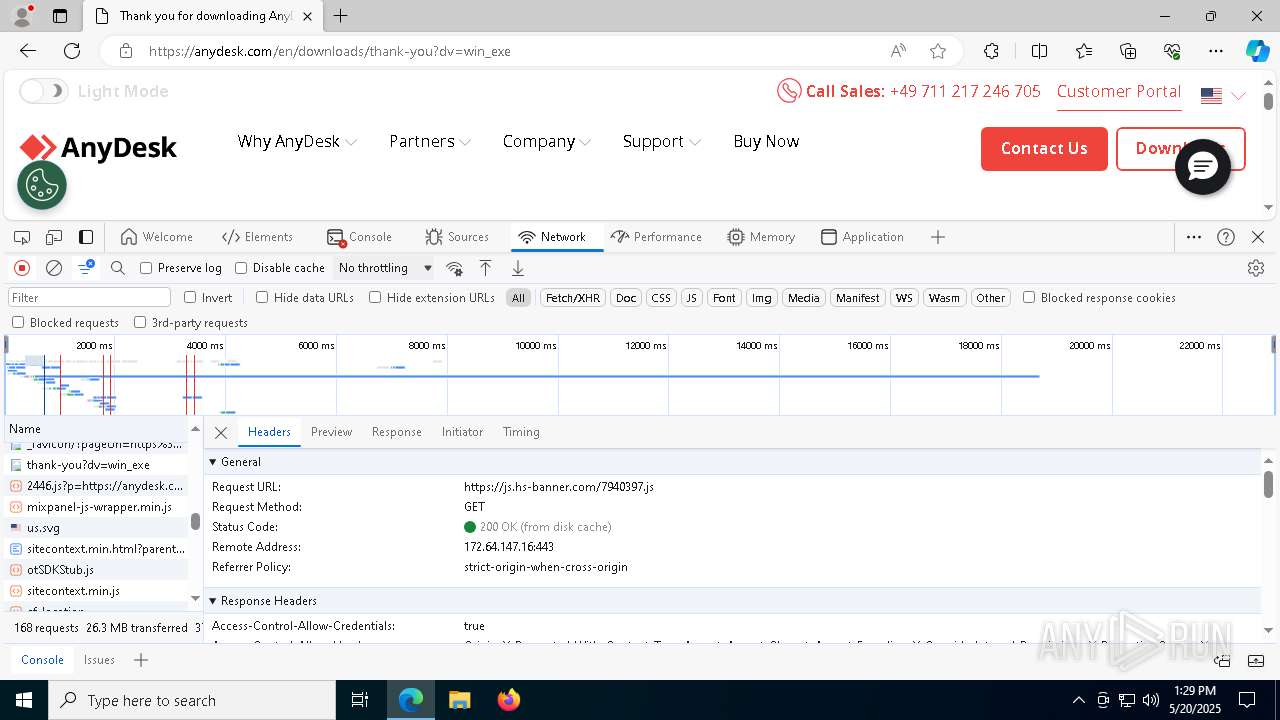Enable Preserve log checkbox
This screenshot has width=1280, height=720.
[146, 268]
